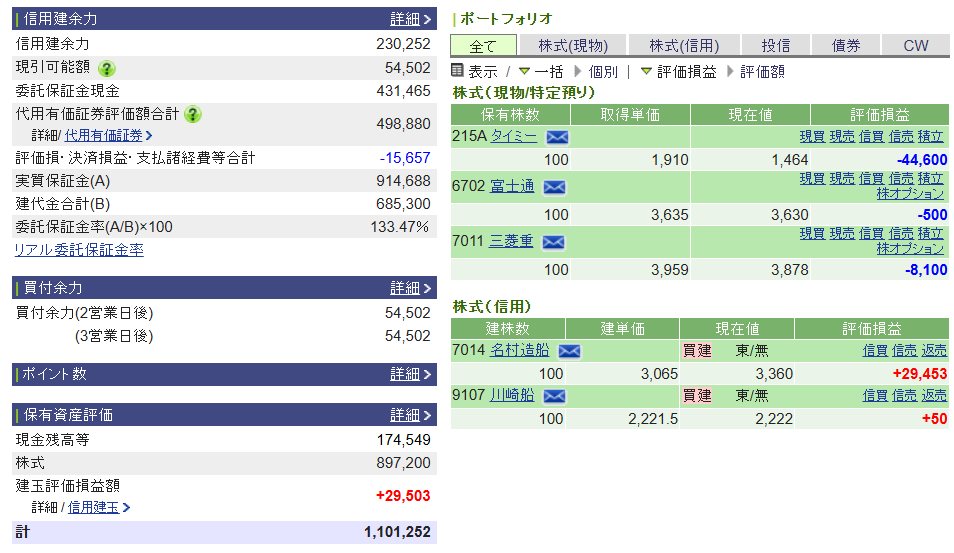This screenshot has width=954, height=553.
Task: Click the mail icon beside 富士通
Action: pyautogui.click(x=554, y=187)
